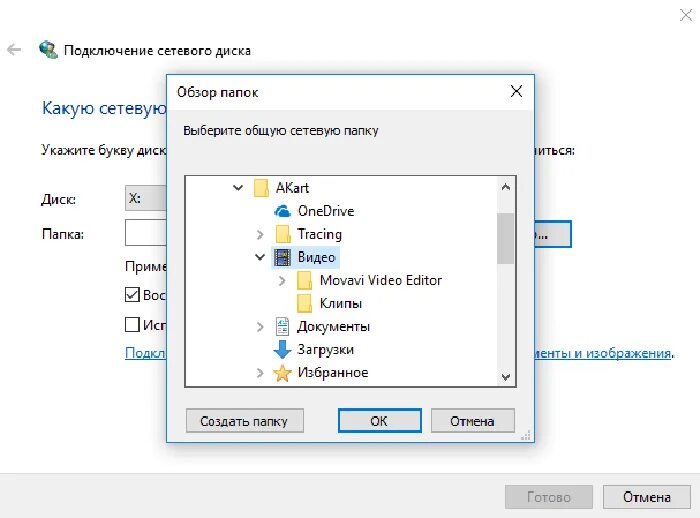The width and height of the screenshot is (700, 518).
Task: Click the Избранное star icon
Action: coord(282,373)
